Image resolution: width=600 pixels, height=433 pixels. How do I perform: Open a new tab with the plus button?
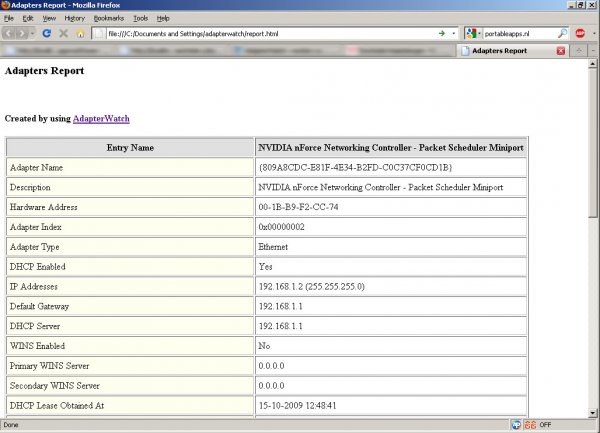[x=579, y=51]
